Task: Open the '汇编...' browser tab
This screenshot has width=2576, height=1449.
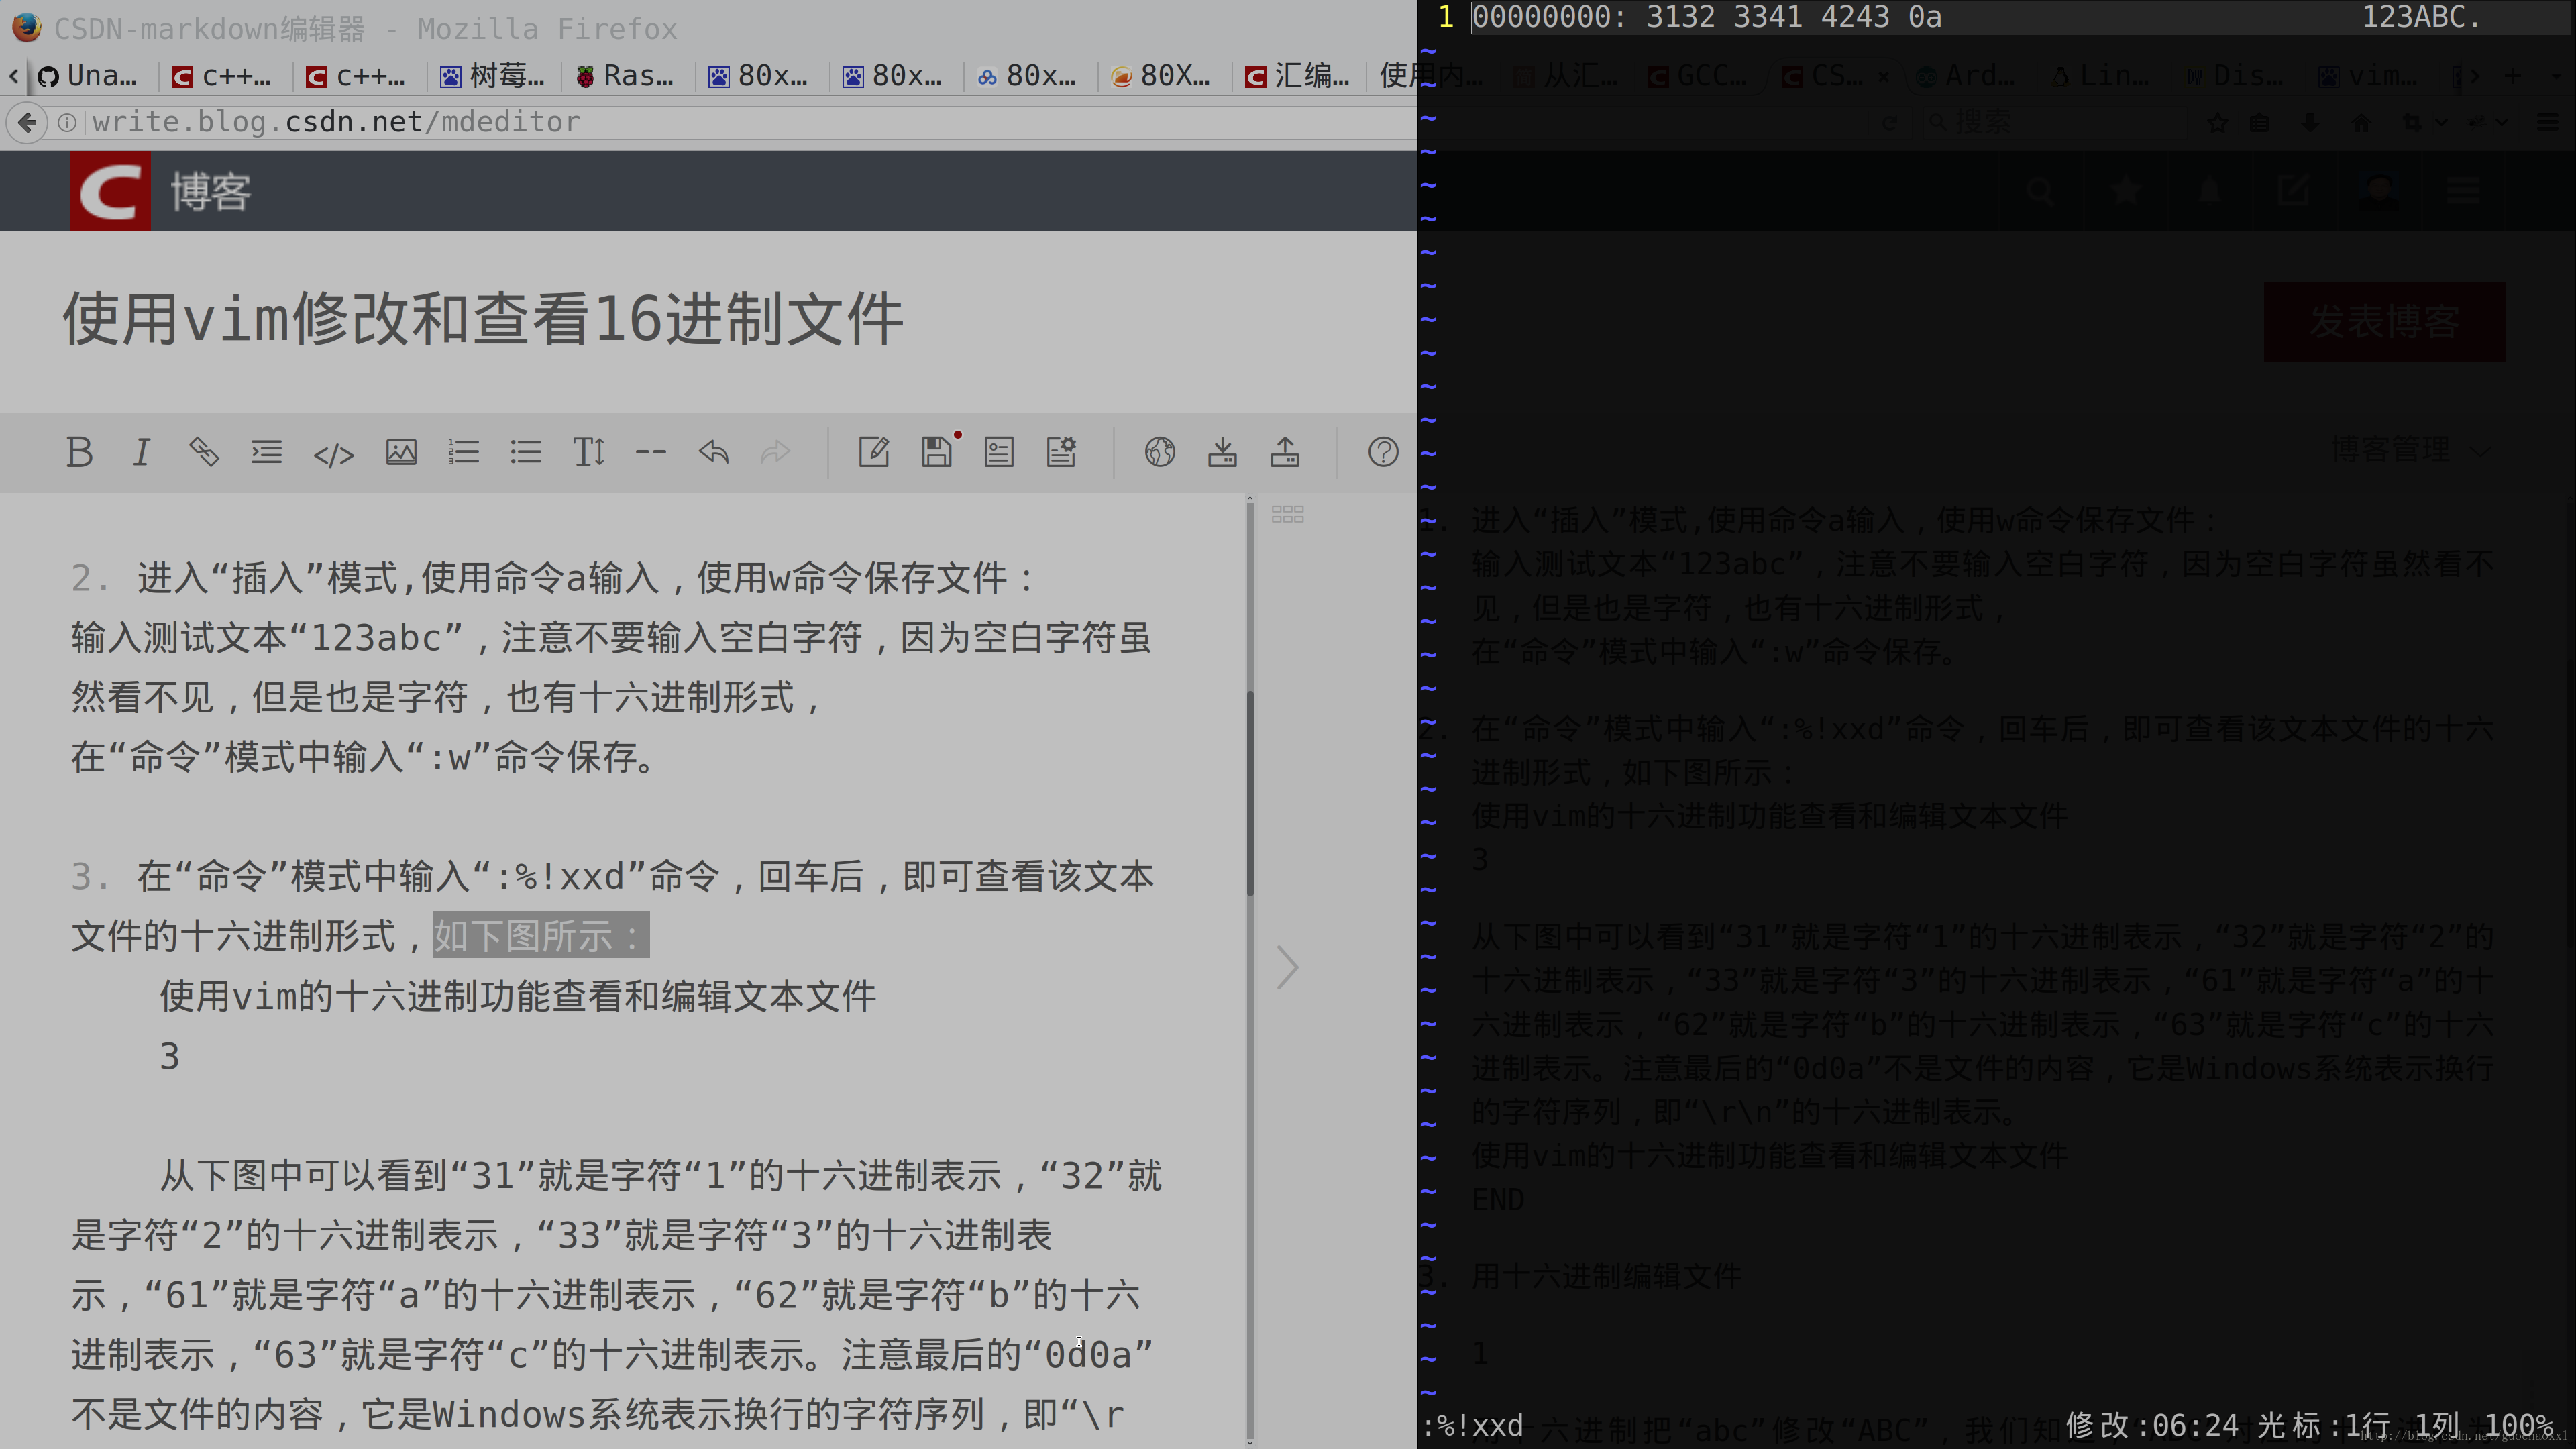Action: click(1298, 76)
